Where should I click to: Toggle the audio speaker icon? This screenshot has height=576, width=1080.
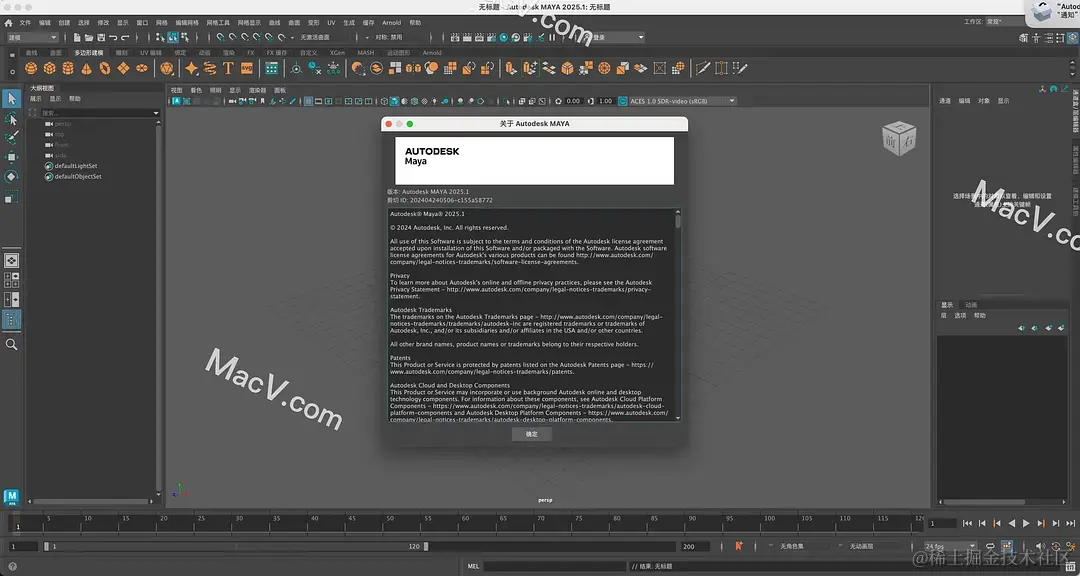1040,546
